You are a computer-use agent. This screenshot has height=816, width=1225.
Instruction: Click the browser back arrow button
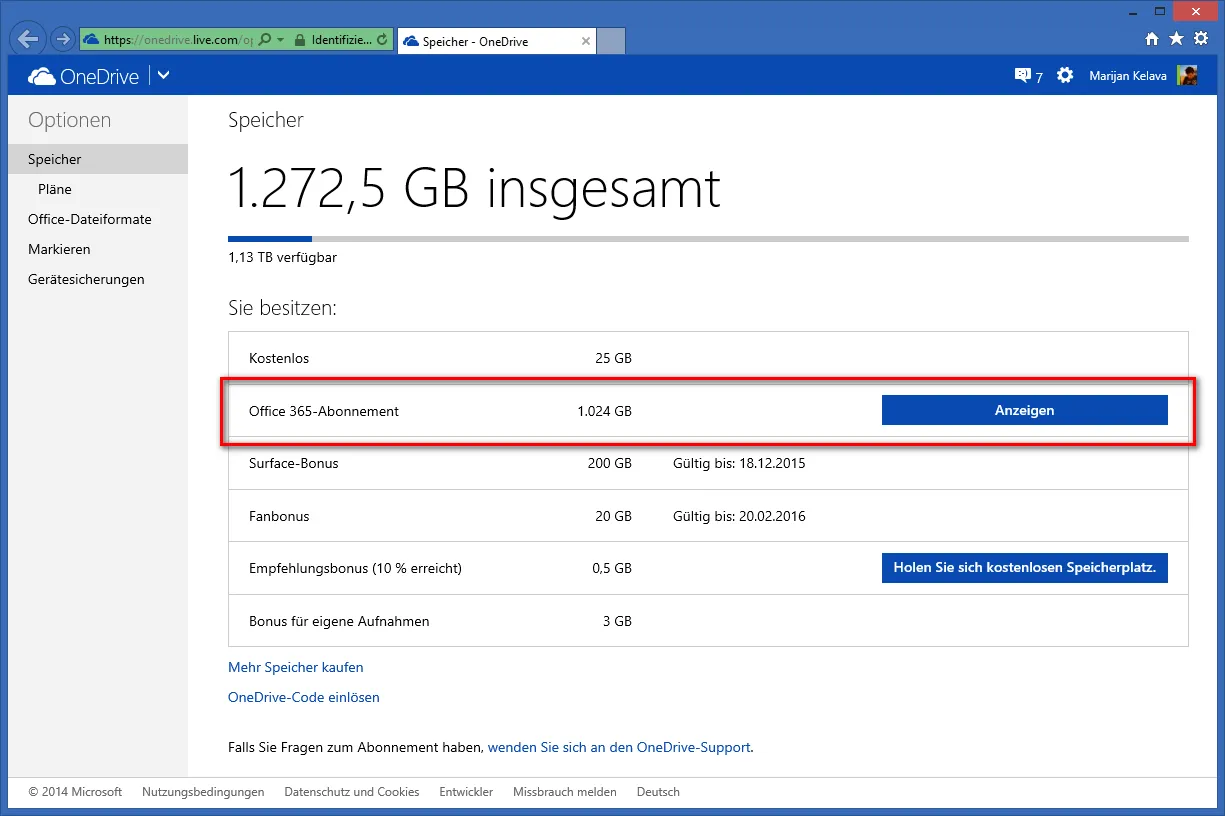click(x=29, y=40)
